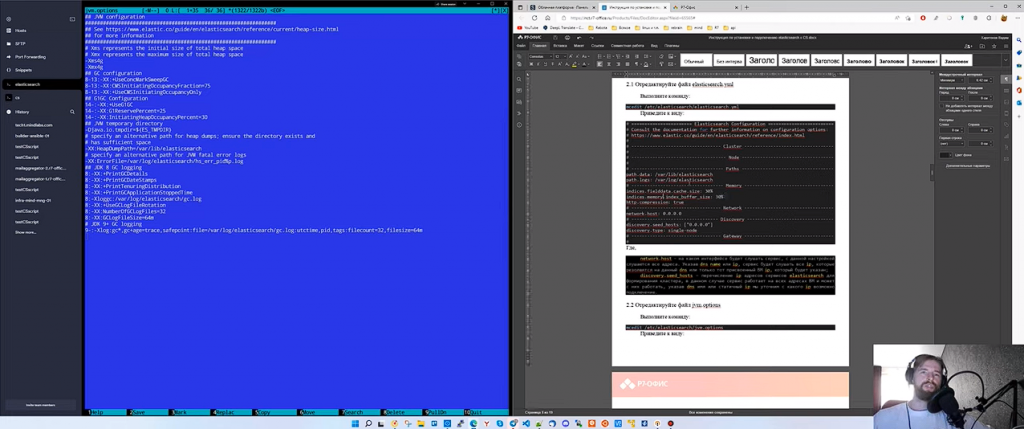Click print icon in R7 header

tap(568, 38)
